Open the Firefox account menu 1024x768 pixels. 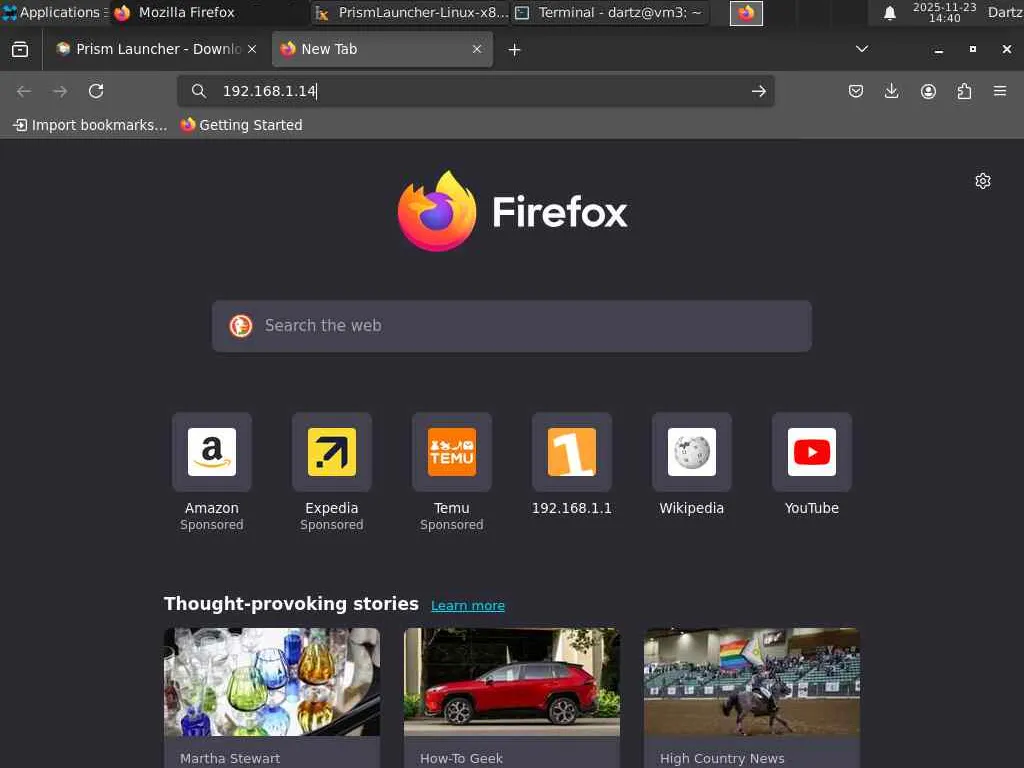click(x=928, y=91)
